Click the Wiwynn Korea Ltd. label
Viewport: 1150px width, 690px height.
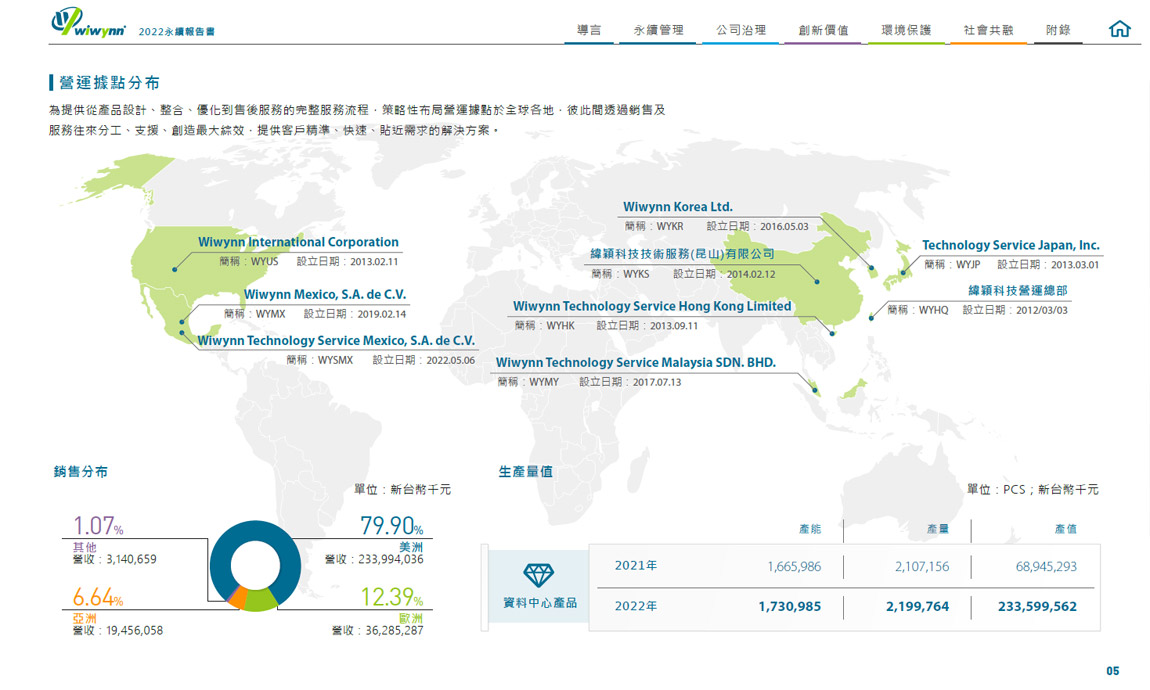point(677,207)
